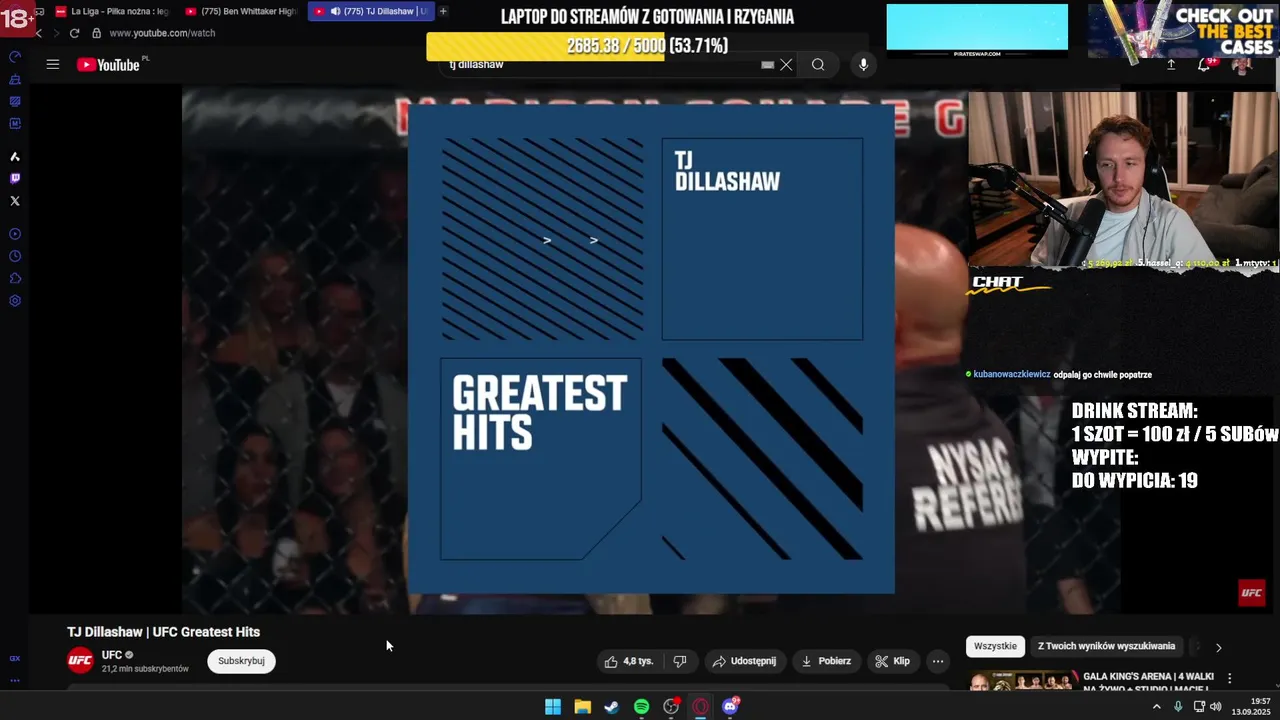Open the YouTube guide hamburger menu
Screen dimensions: 1280x720
[53, 65]
